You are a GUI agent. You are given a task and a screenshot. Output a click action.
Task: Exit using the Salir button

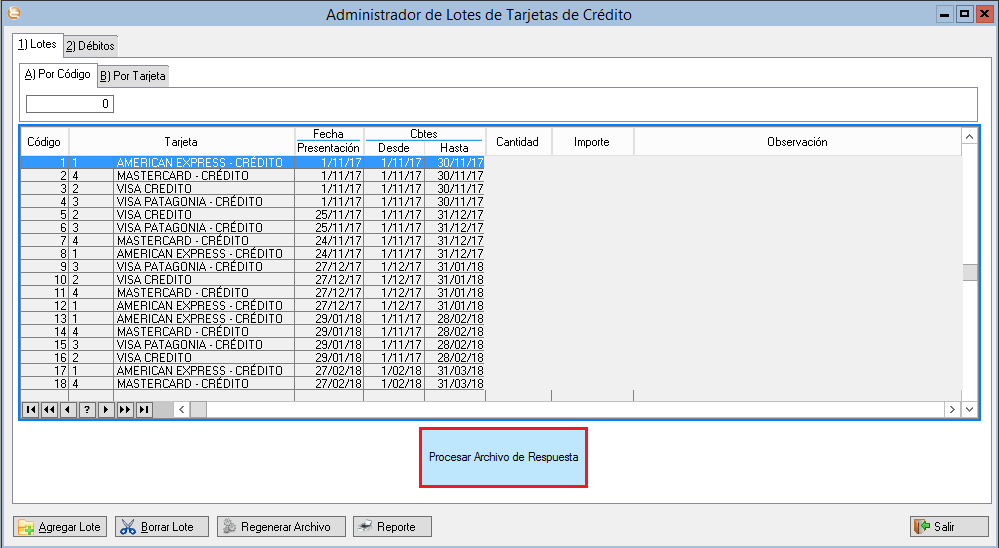coord(947,527)
